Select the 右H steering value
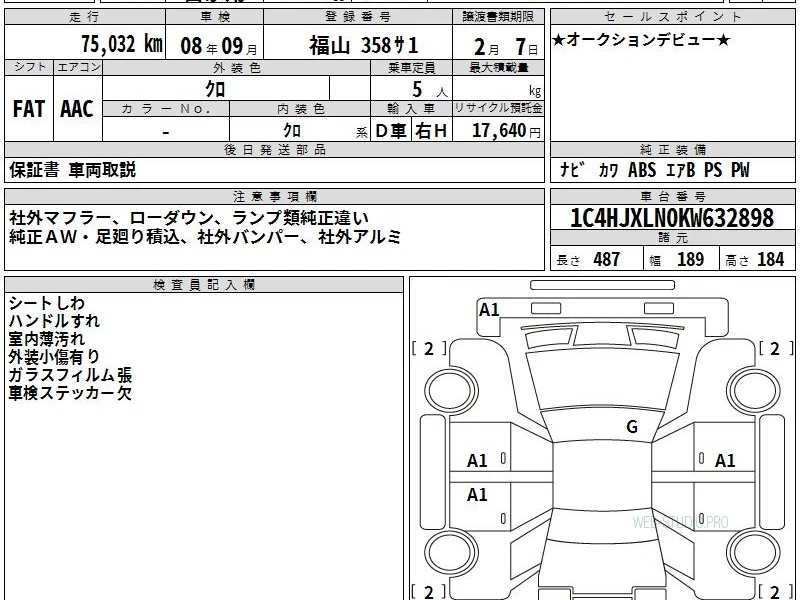800x600 pixels. pyautogui.click(x=432, y=131)
